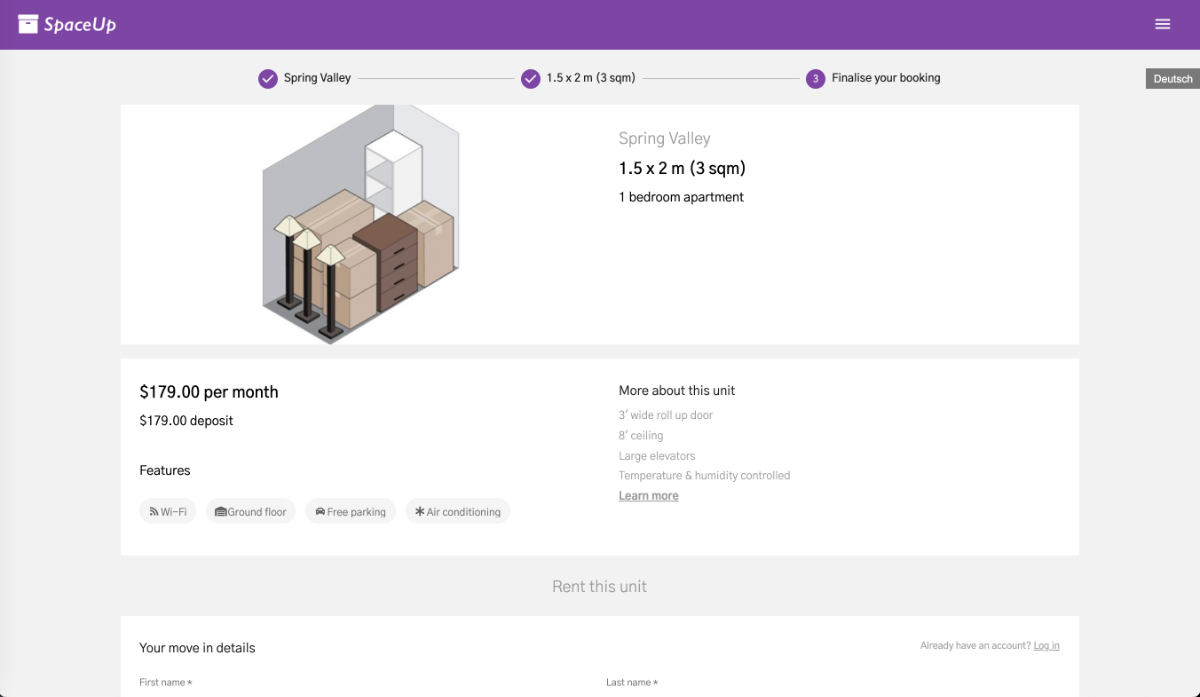The width and height of the screenshot is (1200, 697).
Task: Click the '1.5 x 2 m (3 sqm)' unit title
Action: click(682, 168)
